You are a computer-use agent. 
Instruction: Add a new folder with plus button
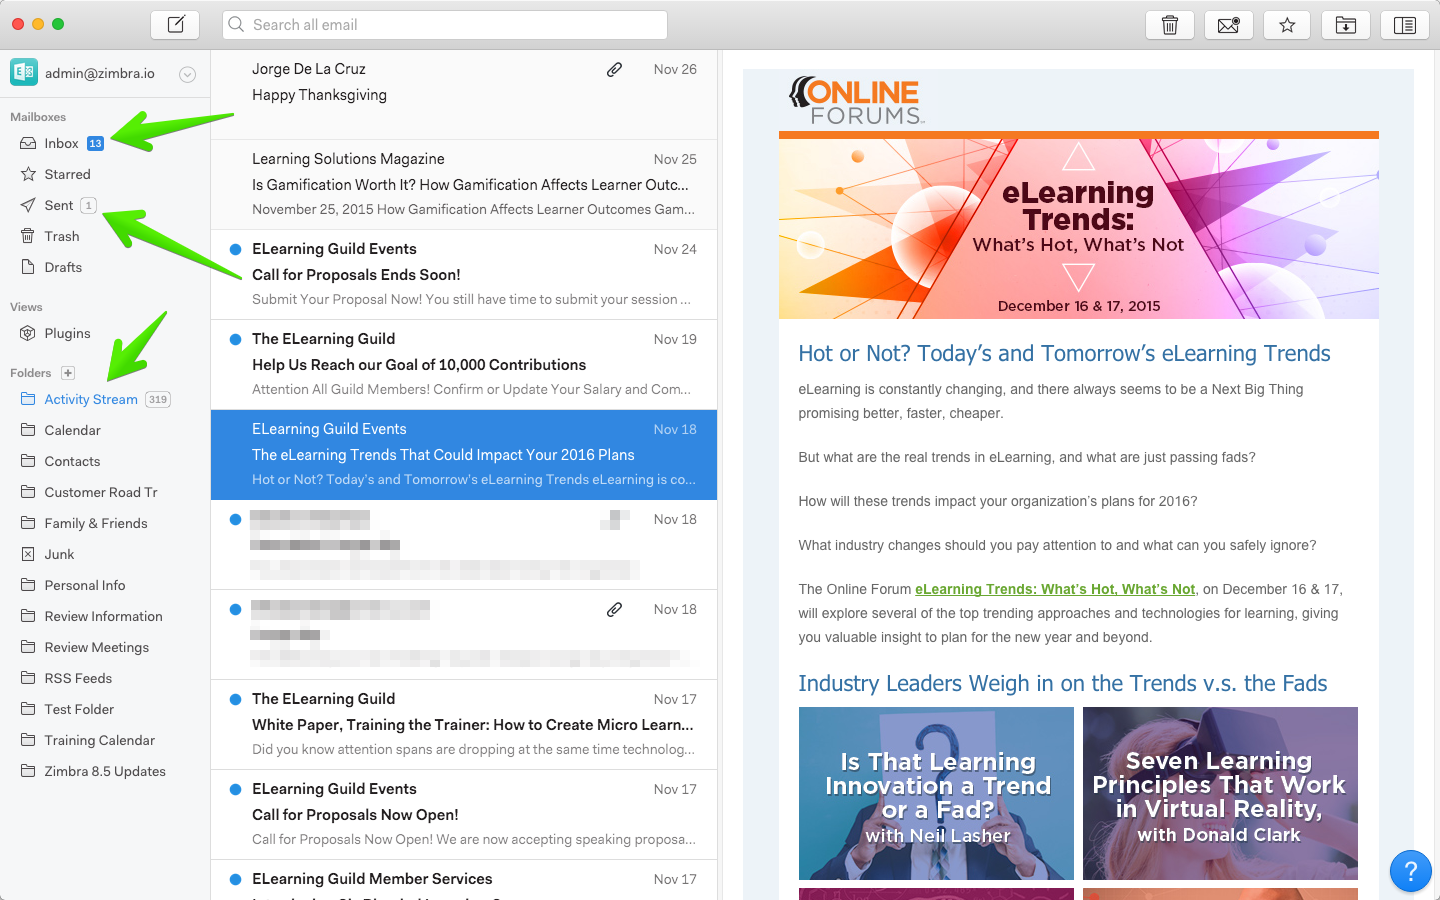(x=68, y=373)
